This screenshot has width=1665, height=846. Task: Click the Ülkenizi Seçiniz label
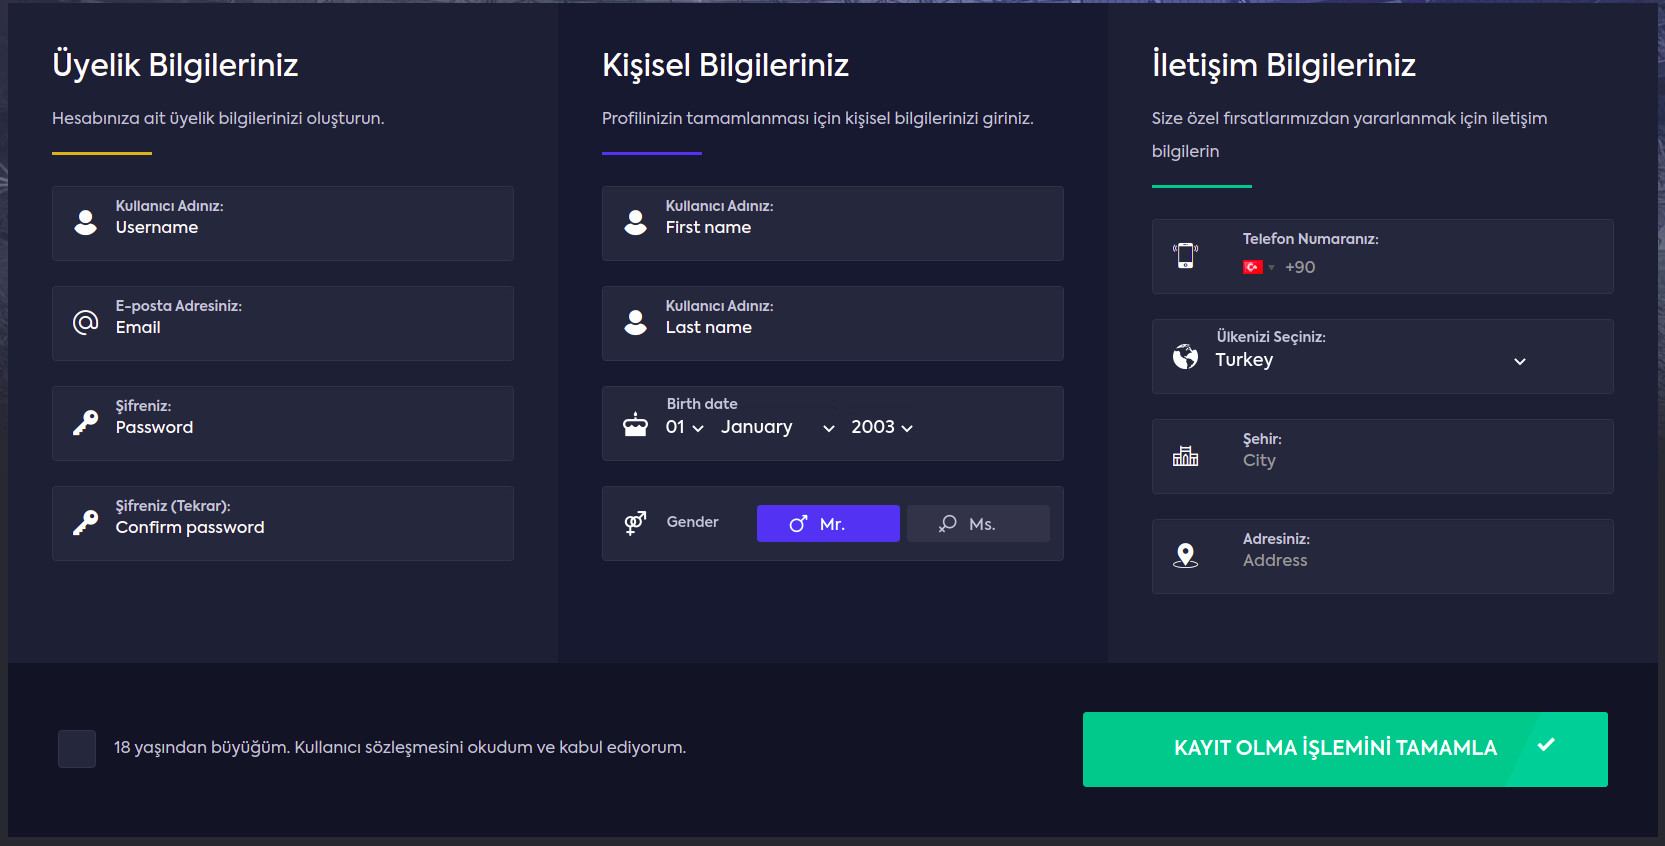(x=1271, y=337)
